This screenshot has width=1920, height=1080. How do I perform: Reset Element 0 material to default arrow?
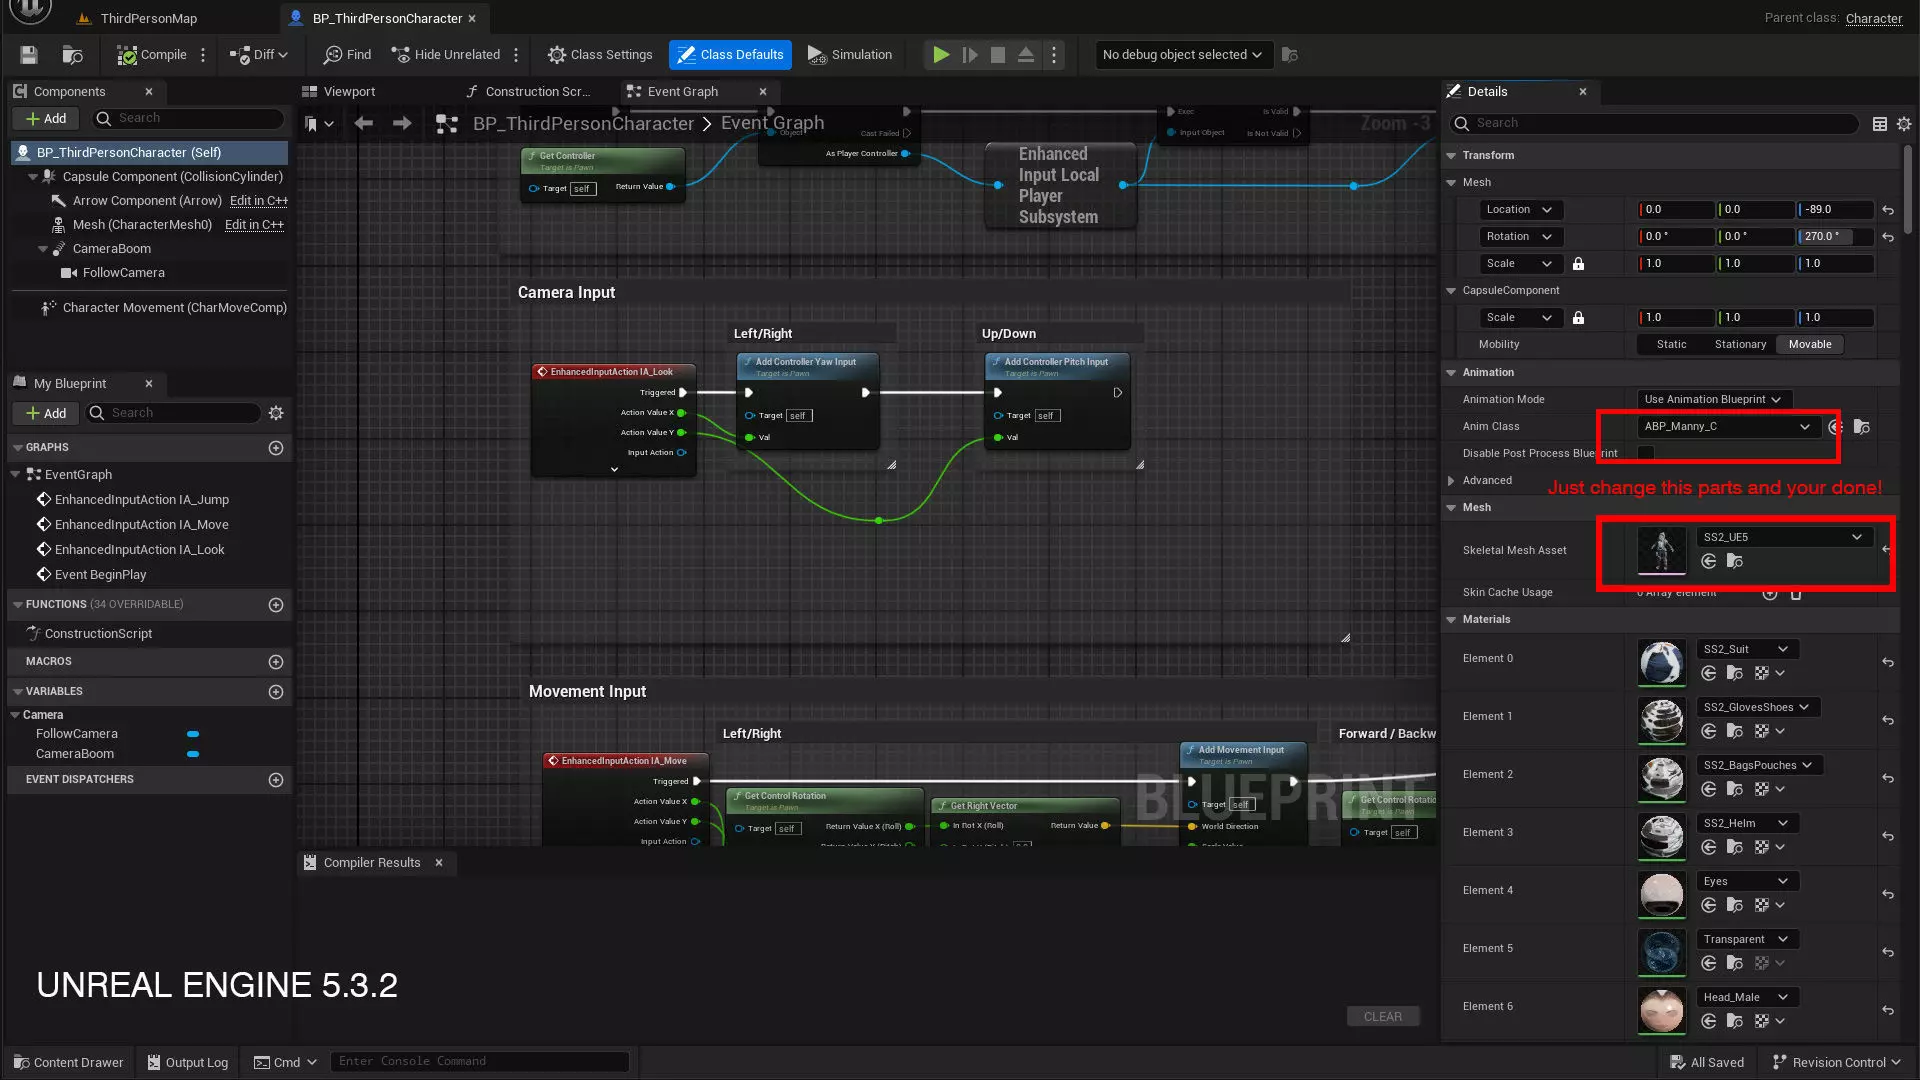[1887, 662]
